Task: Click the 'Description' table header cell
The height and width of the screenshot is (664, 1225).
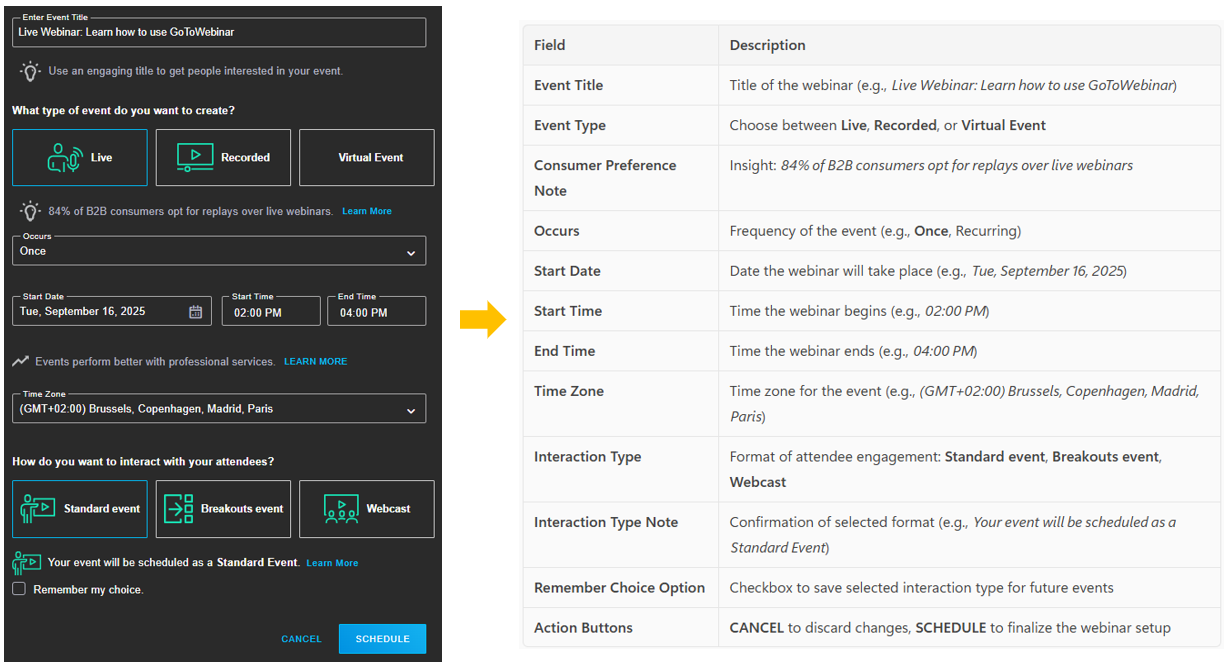Action: 970,45
